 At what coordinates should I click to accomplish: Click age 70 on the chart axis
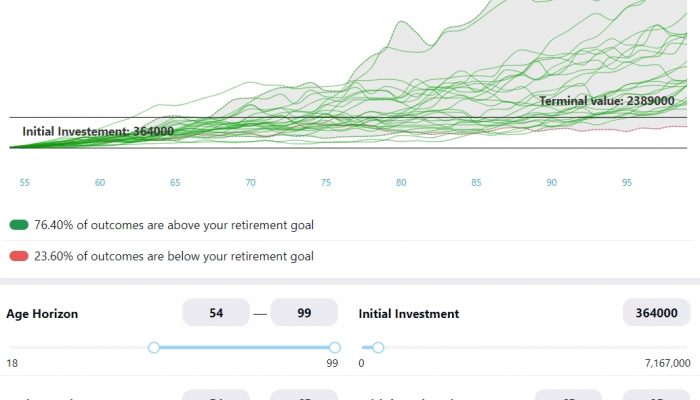[250, 183]
